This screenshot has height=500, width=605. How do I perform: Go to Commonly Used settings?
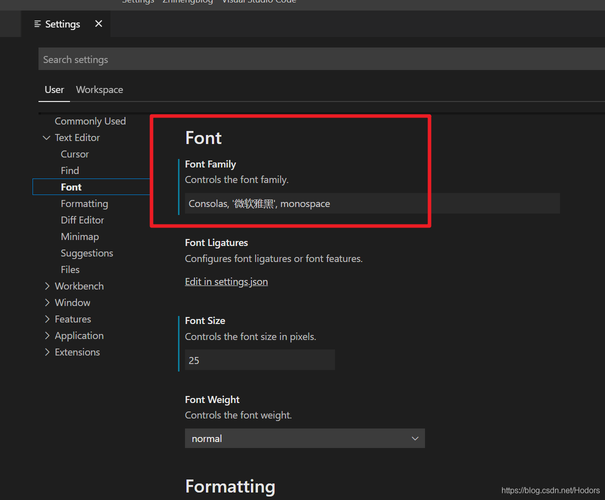tap(90, 121)
